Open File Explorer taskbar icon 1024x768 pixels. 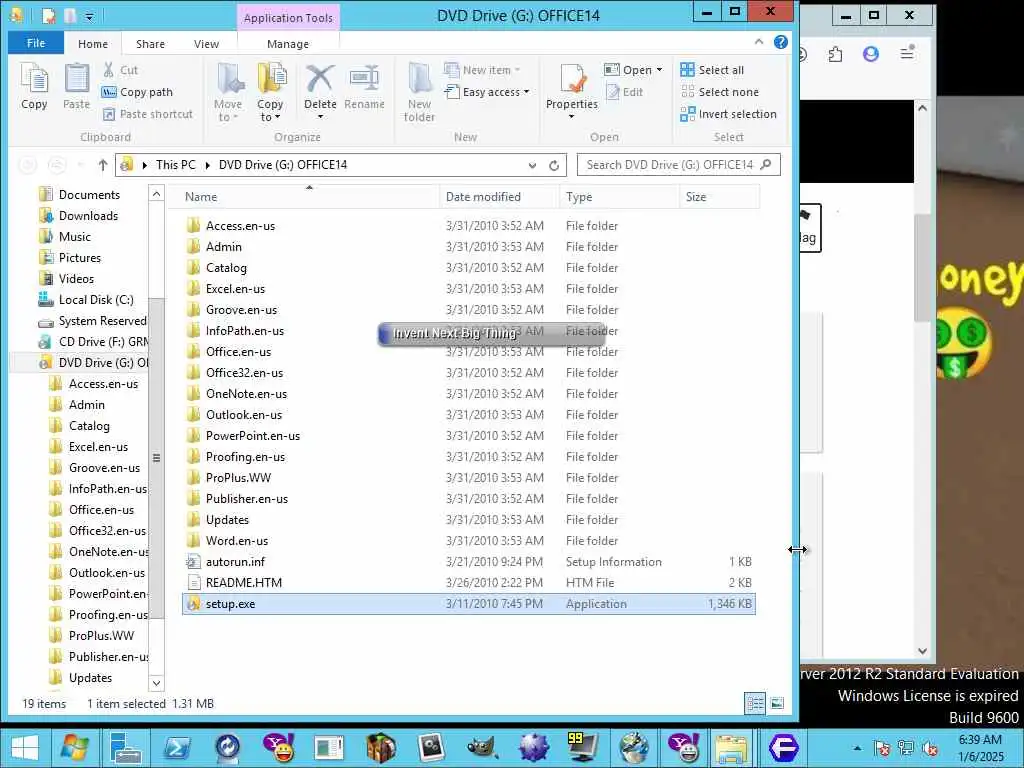[731, 747]
